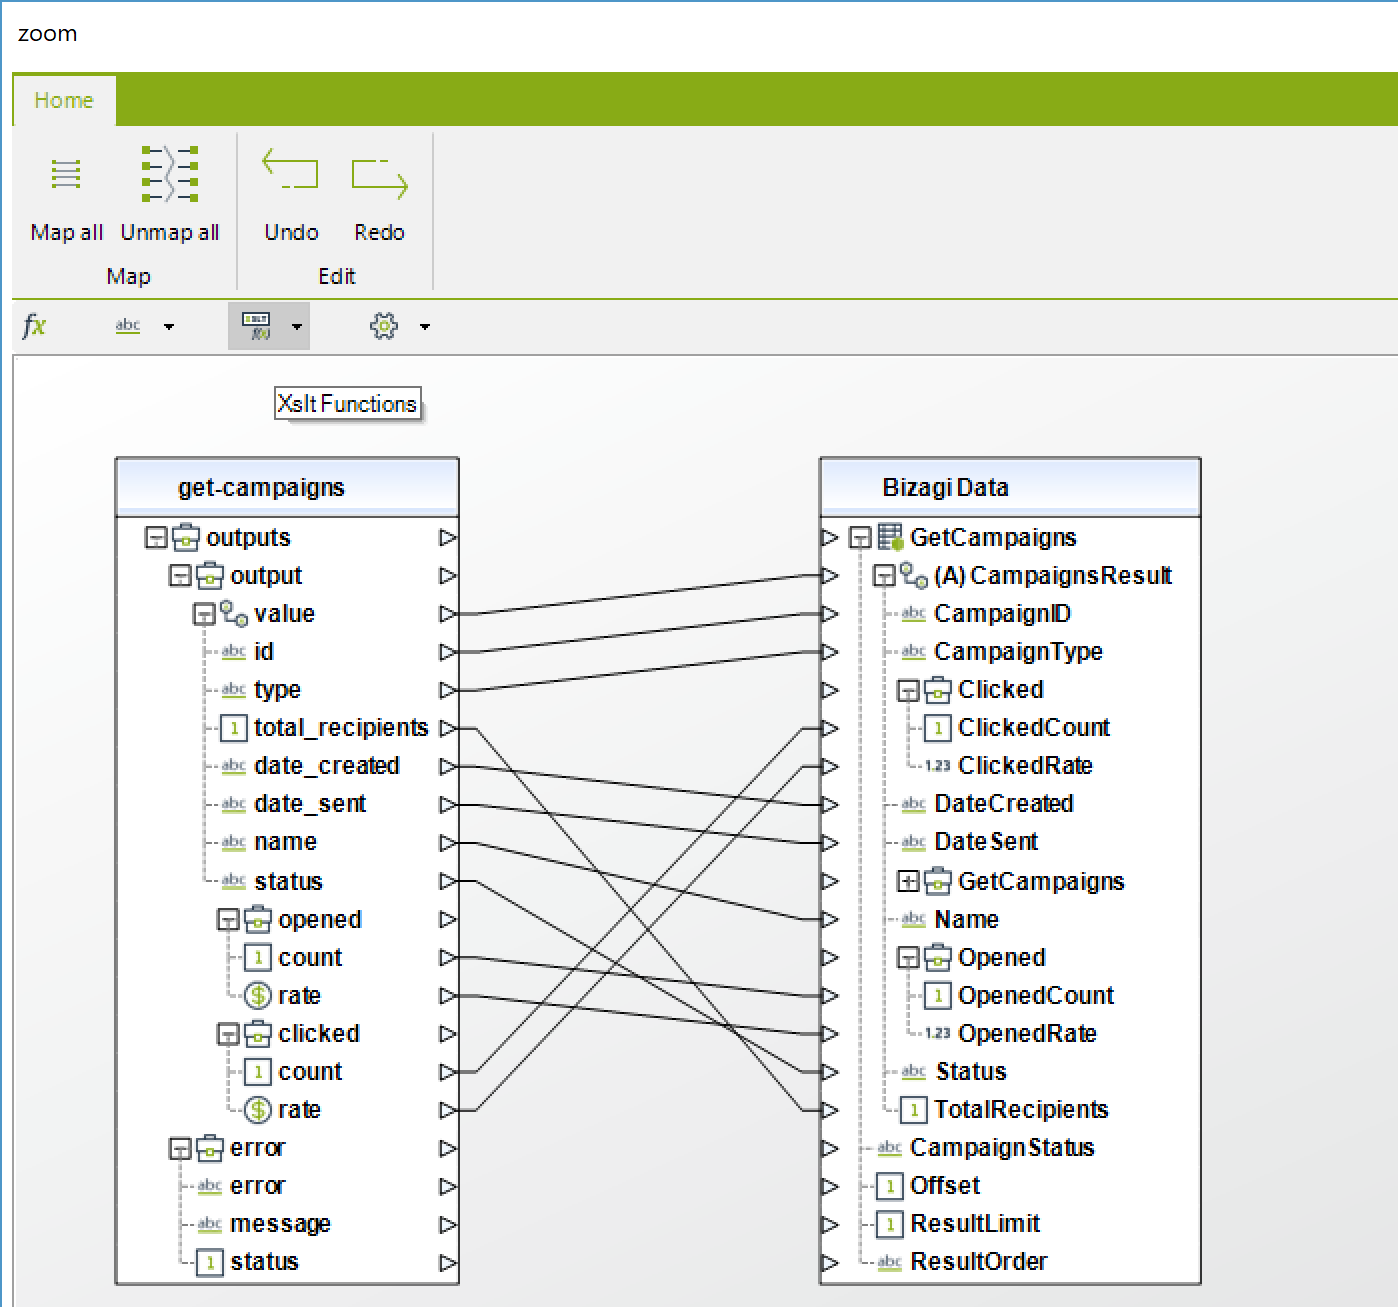
Task: Select the DateSent attribute
Action: (986, 842)
